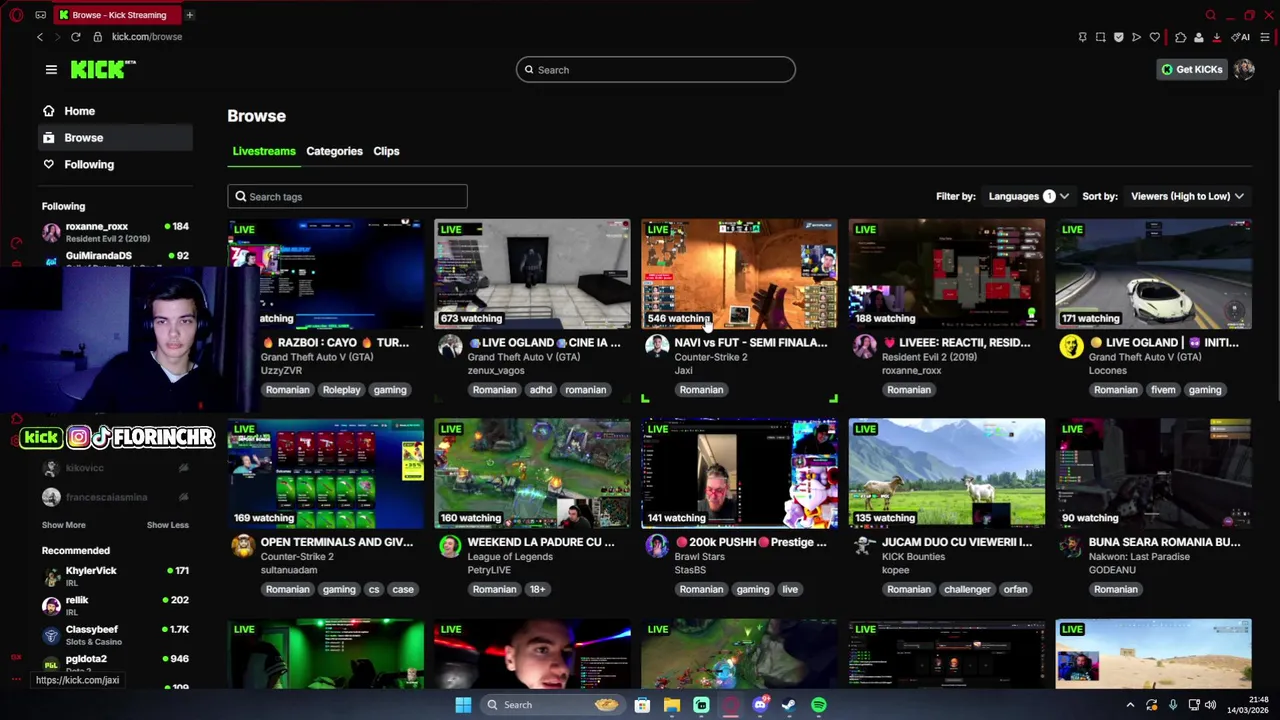Open Classybeef in Recommended list
The height and width of the screenshot is (720, 1280).
click(116, 635)
